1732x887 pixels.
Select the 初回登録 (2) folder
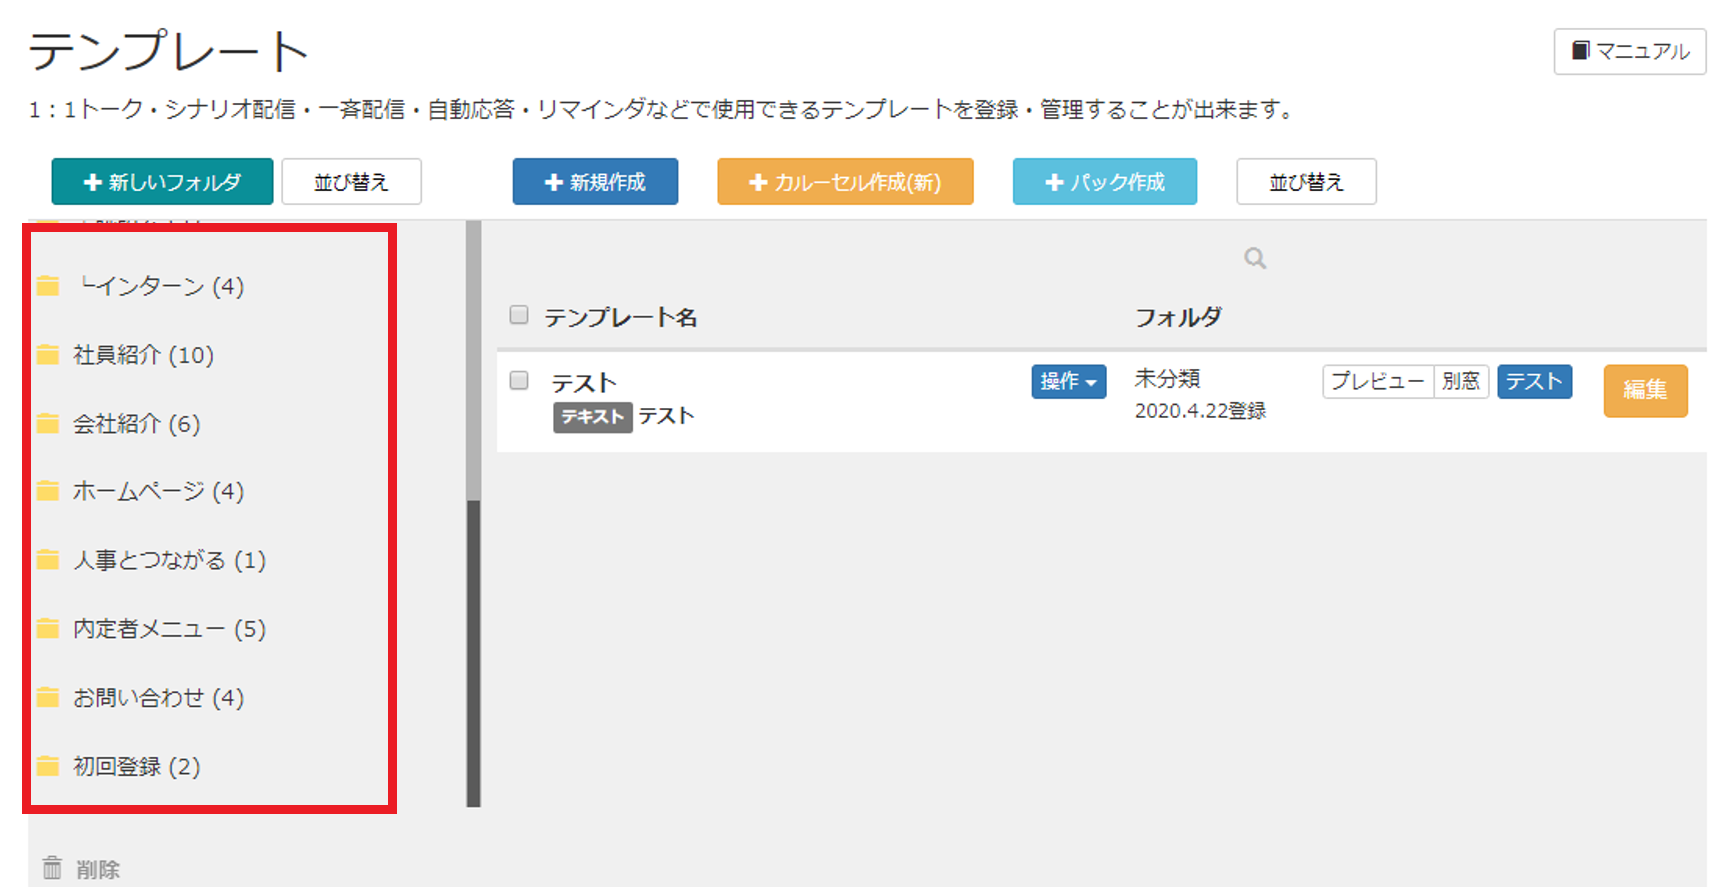pos(136,767)
